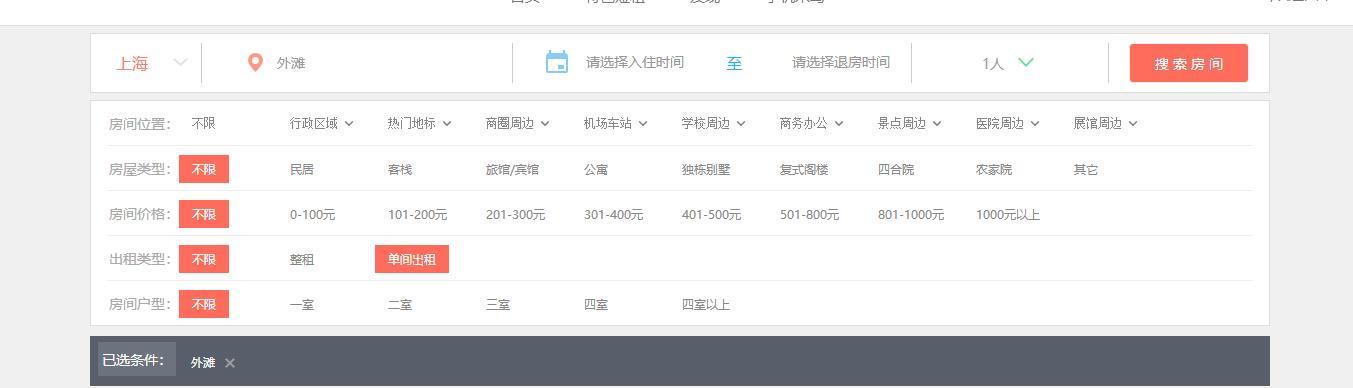Filter price by 1000元以上

[x=1008, y=215]
